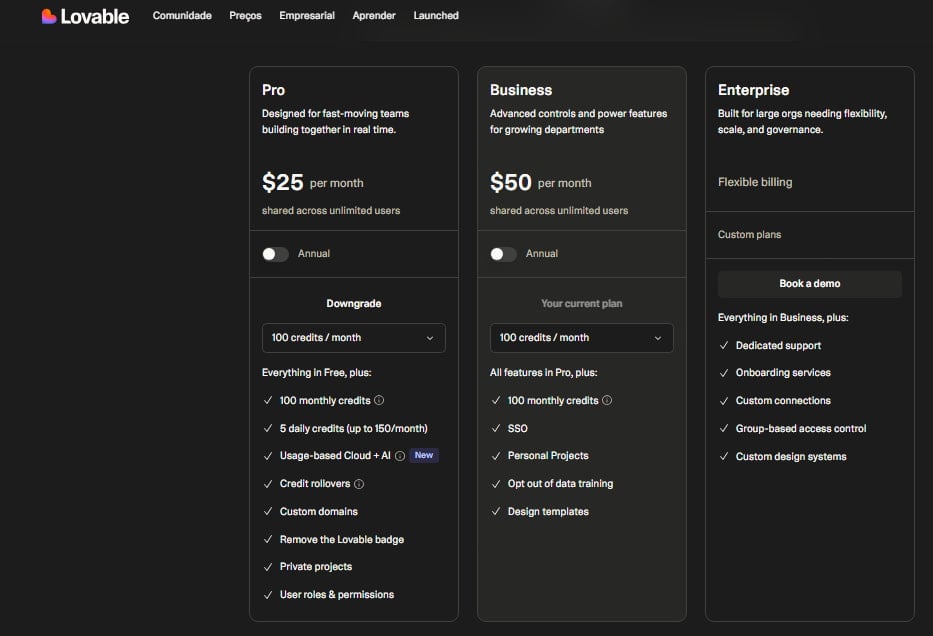
Task: Click info icon beside Usage-based Cloud + AI
Action: click(400, 456)
